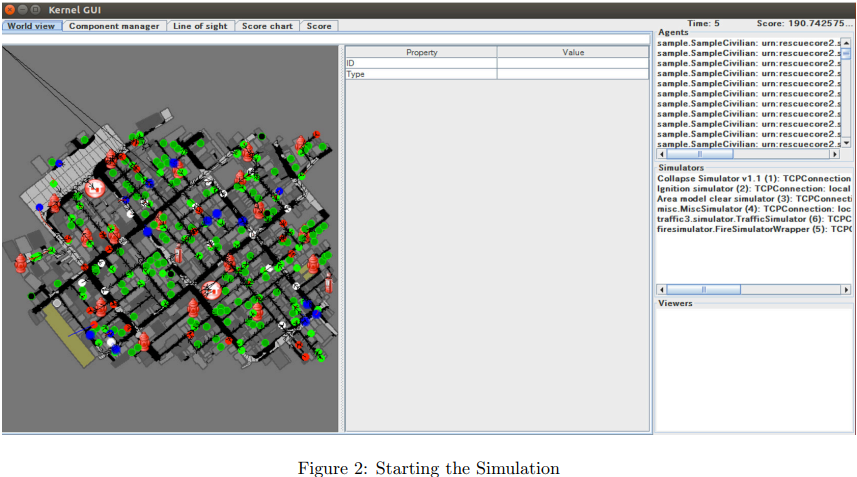Select misc.MiscSimulator (4) entry
The height and width of the screenshot is (477, 857).
[754, 209]
